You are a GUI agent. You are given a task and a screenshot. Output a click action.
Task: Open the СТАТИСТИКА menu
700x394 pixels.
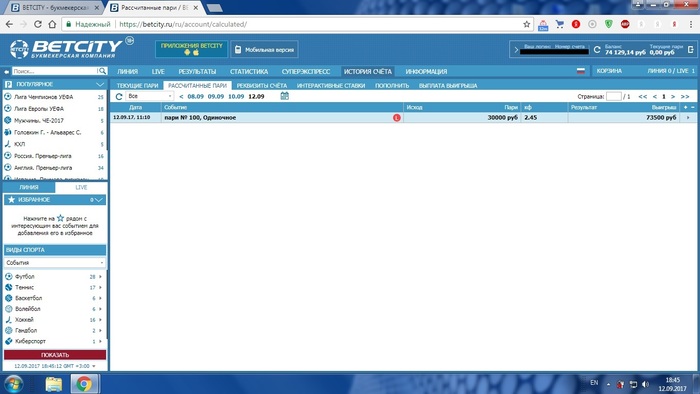tap(249, 71)
